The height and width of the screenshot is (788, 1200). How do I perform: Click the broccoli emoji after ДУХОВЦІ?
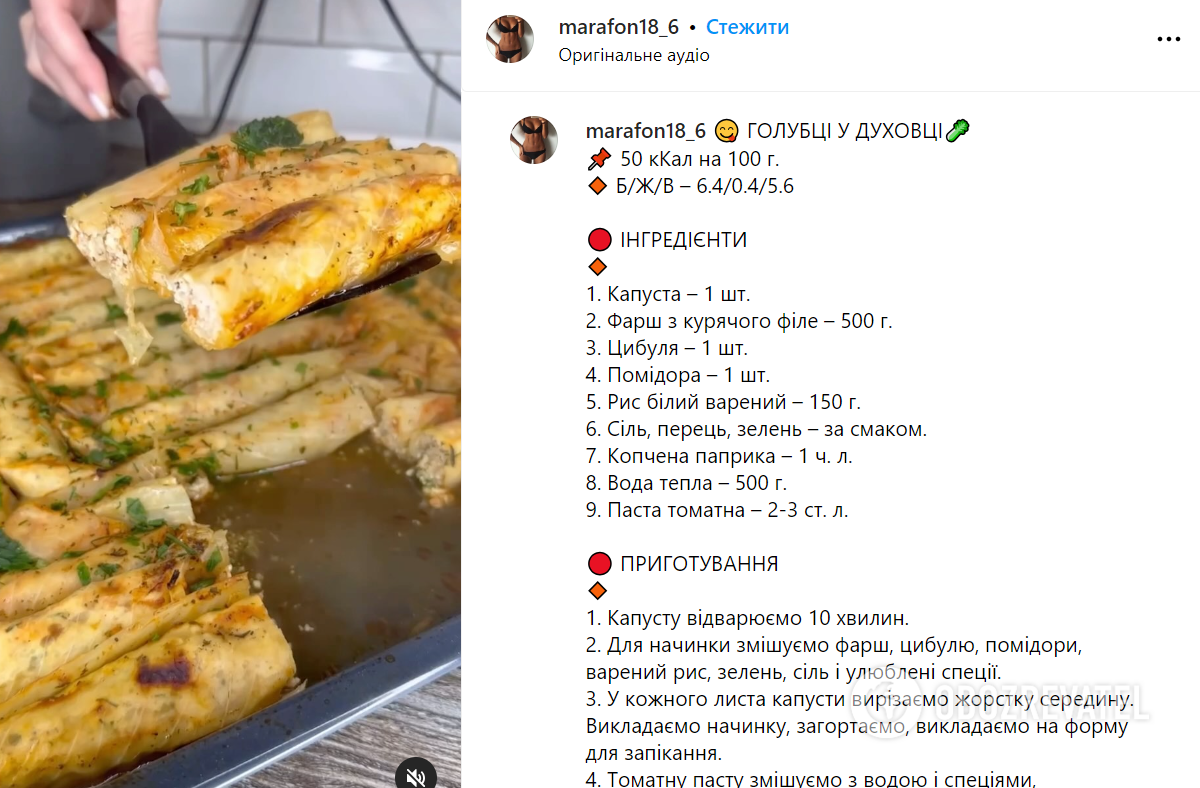(x=957, y=131)
